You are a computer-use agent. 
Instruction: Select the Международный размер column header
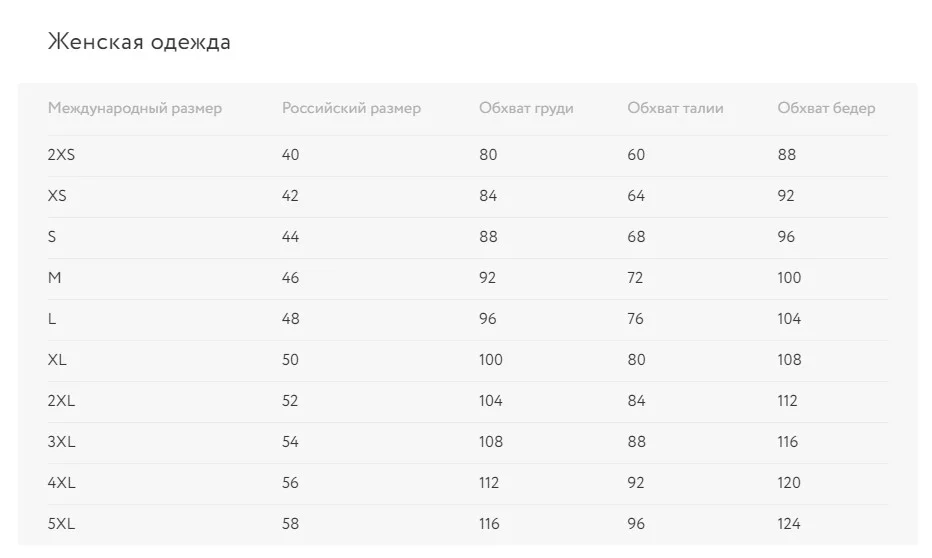pyautogui.click(x=135, y=108)
